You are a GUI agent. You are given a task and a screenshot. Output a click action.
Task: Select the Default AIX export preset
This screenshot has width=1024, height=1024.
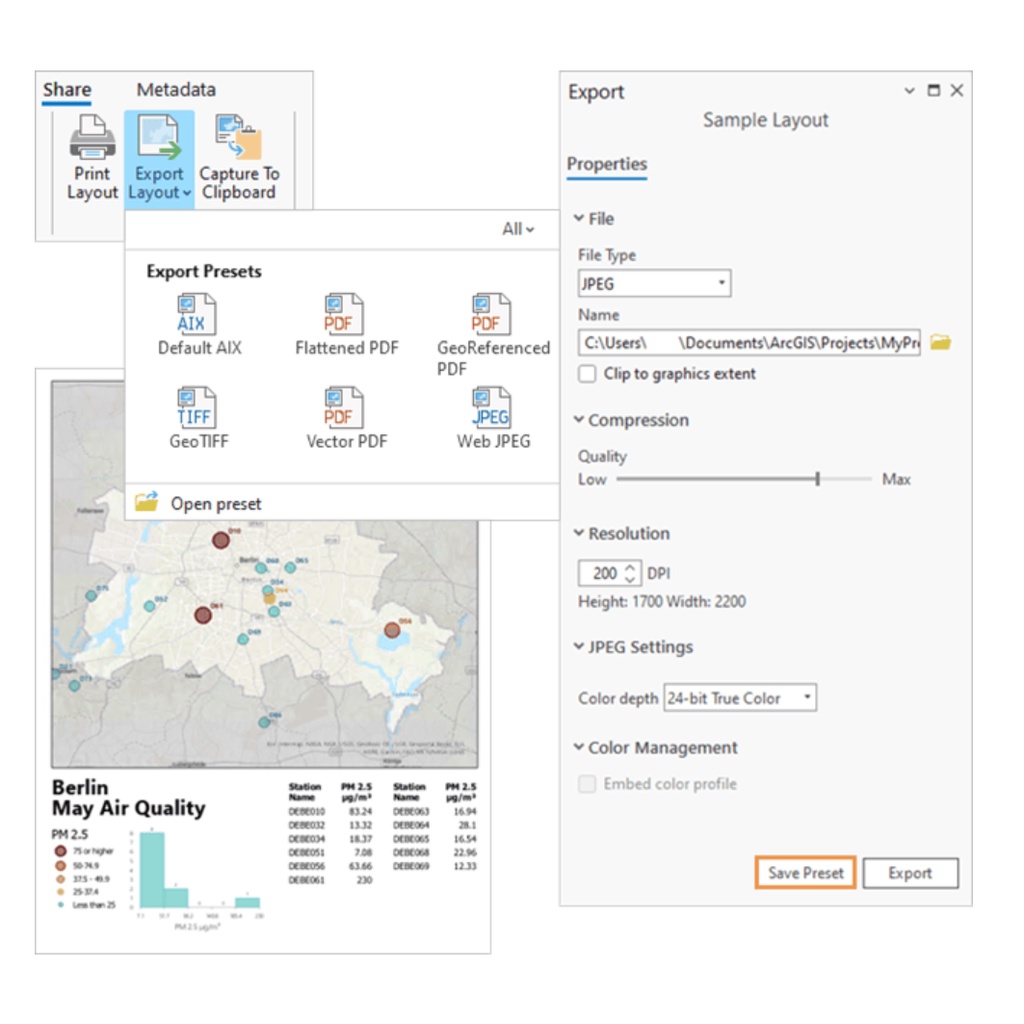pos(197,314)
